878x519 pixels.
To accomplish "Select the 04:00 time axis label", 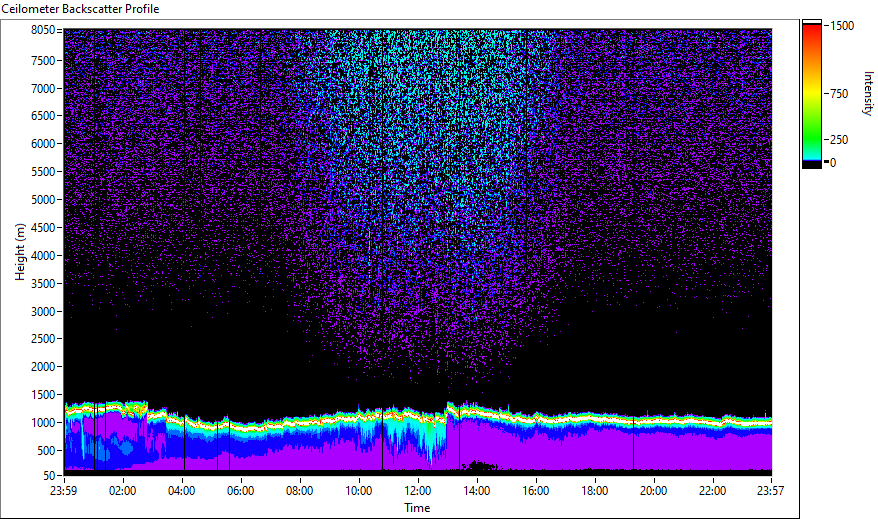I will coord(181,491).
